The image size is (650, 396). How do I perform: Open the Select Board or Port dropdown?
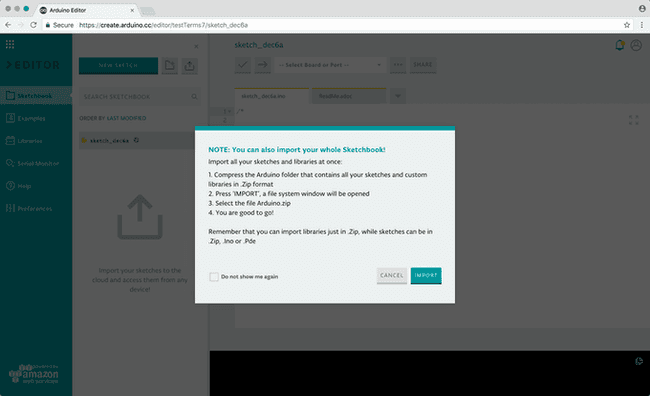pos(330,65)
